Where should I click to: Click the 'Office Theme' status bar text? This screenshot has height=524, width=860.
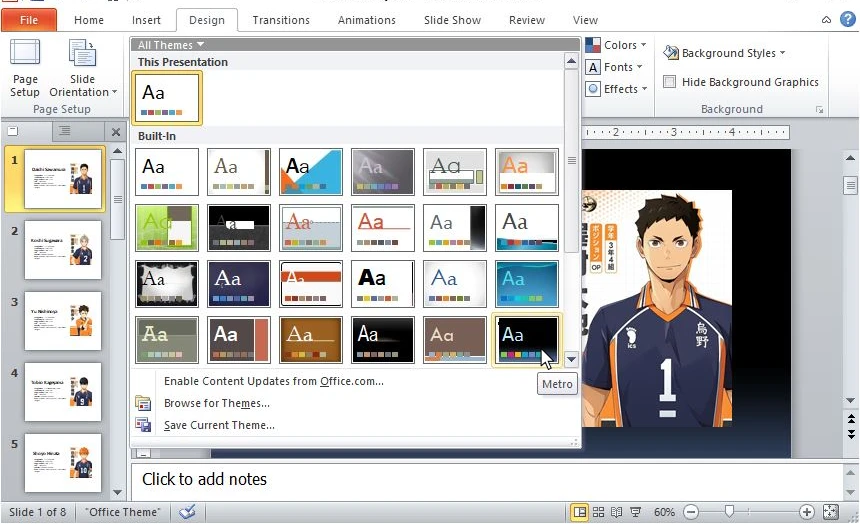[x=123, y=512]
